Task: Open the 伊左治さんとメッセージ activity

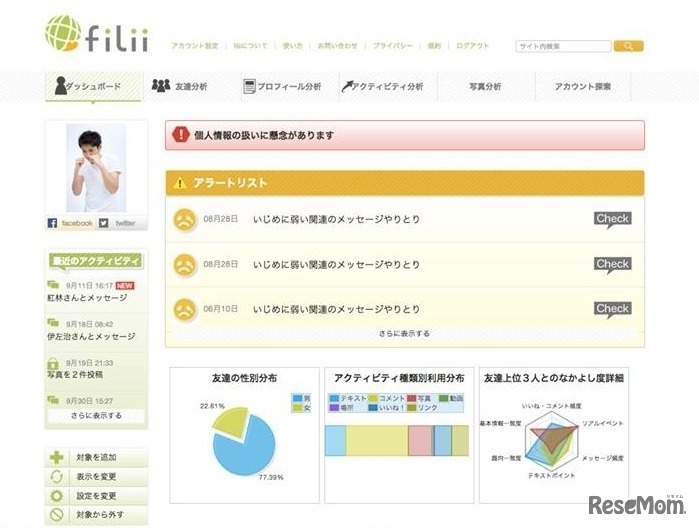Action: coord(91,336)
